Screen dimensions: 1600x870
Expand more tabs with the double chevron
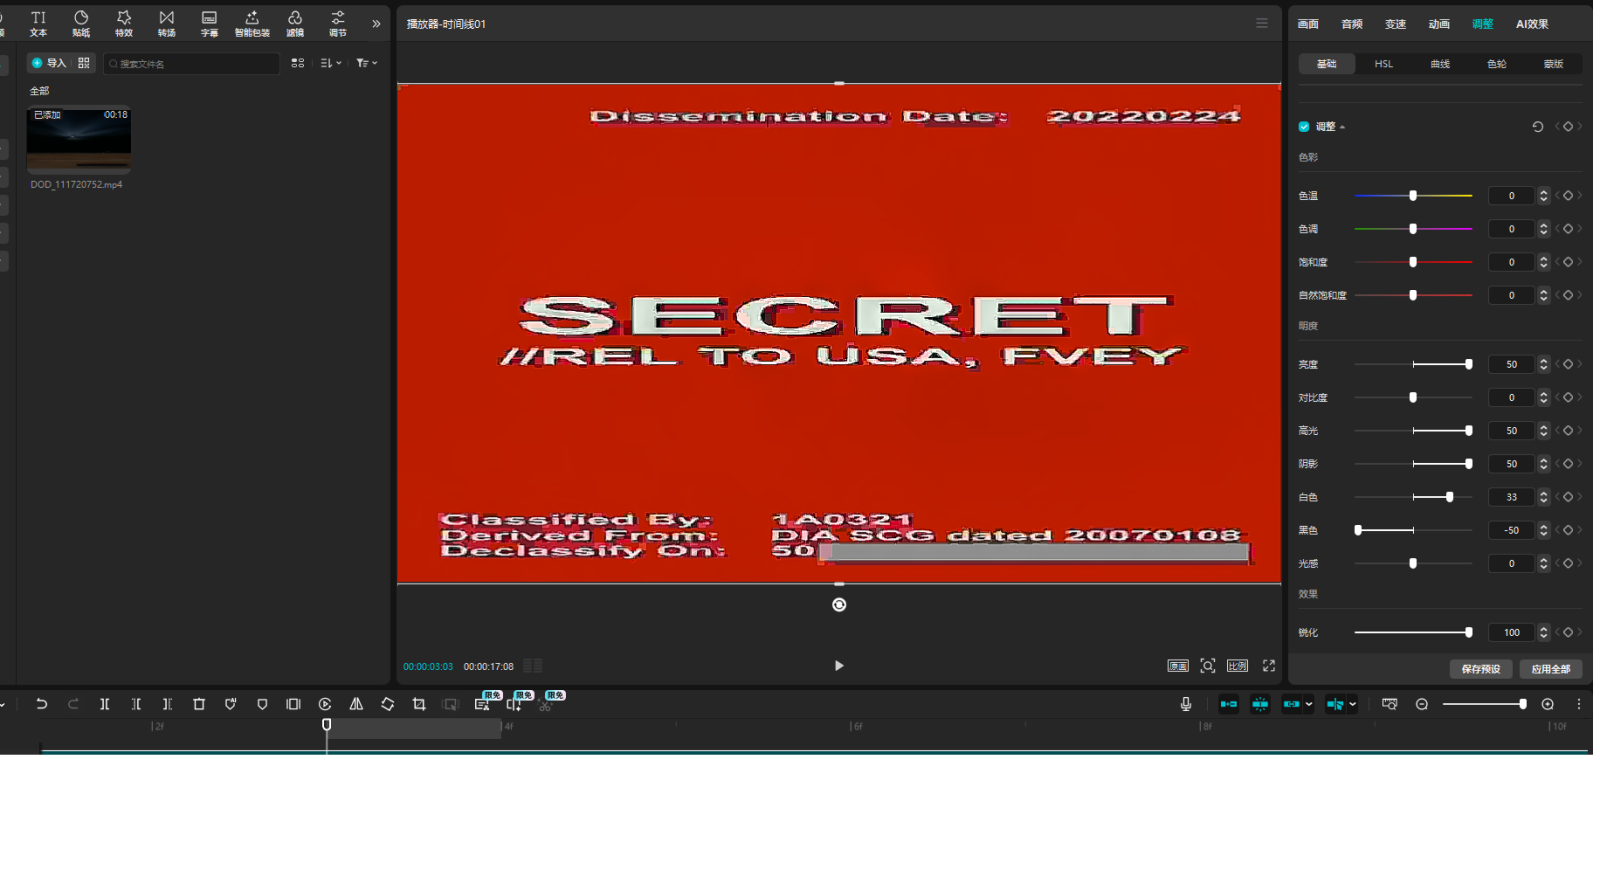[x=376, y=24]
